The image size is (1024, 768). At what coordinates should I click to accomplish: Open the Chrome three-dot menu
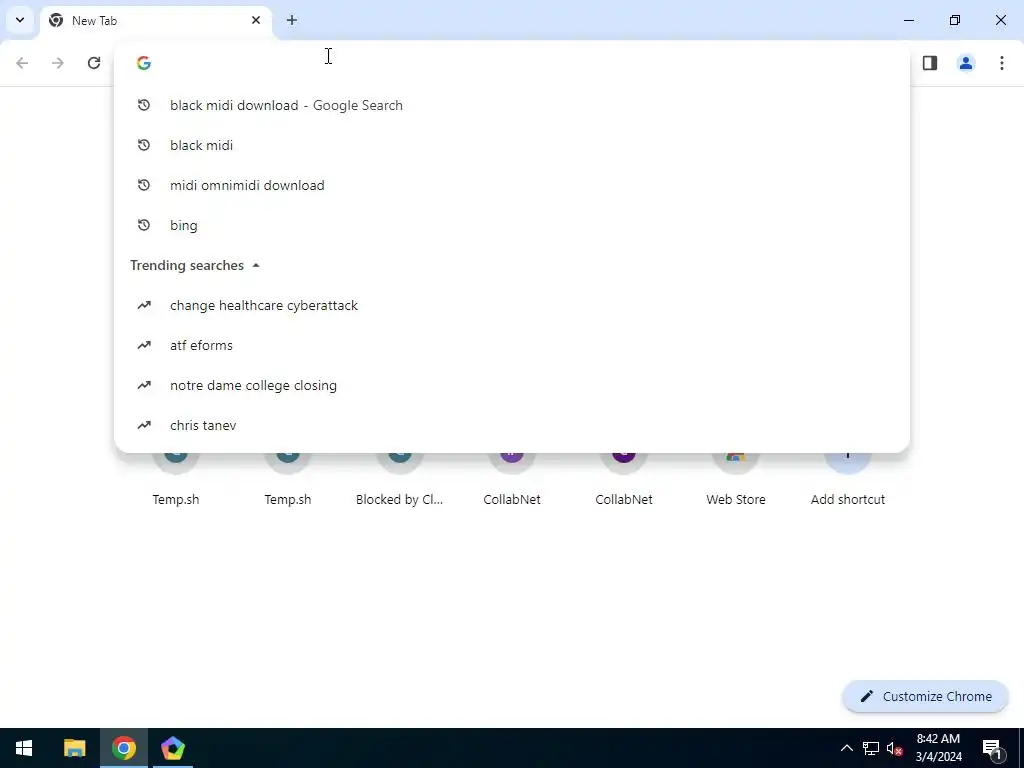click(1002, 63)
